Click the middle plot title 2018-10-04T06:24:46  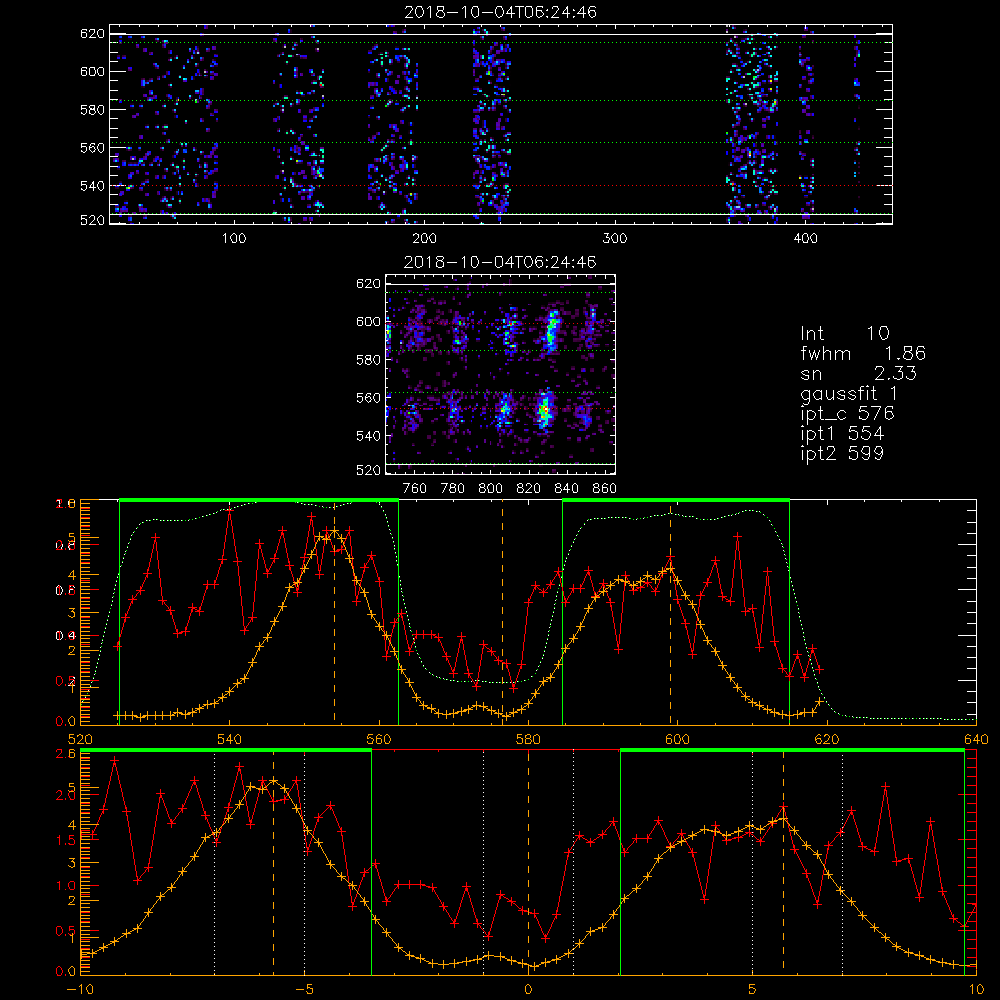tap(501, 262)
